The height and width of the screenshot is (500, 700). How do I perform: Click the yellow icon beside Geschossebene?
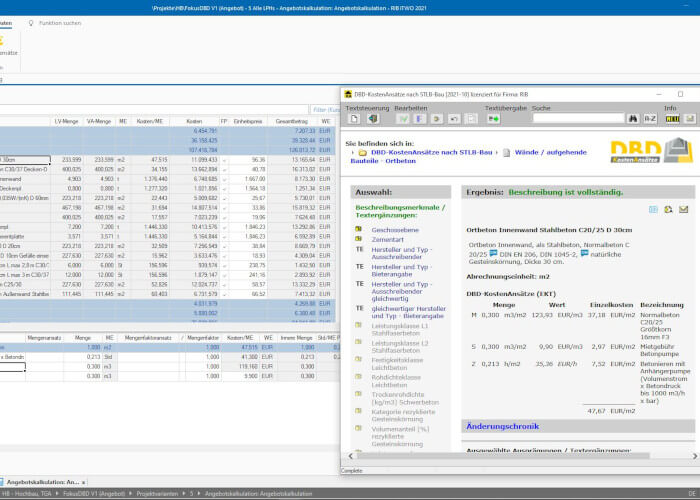tap(358, 229)
